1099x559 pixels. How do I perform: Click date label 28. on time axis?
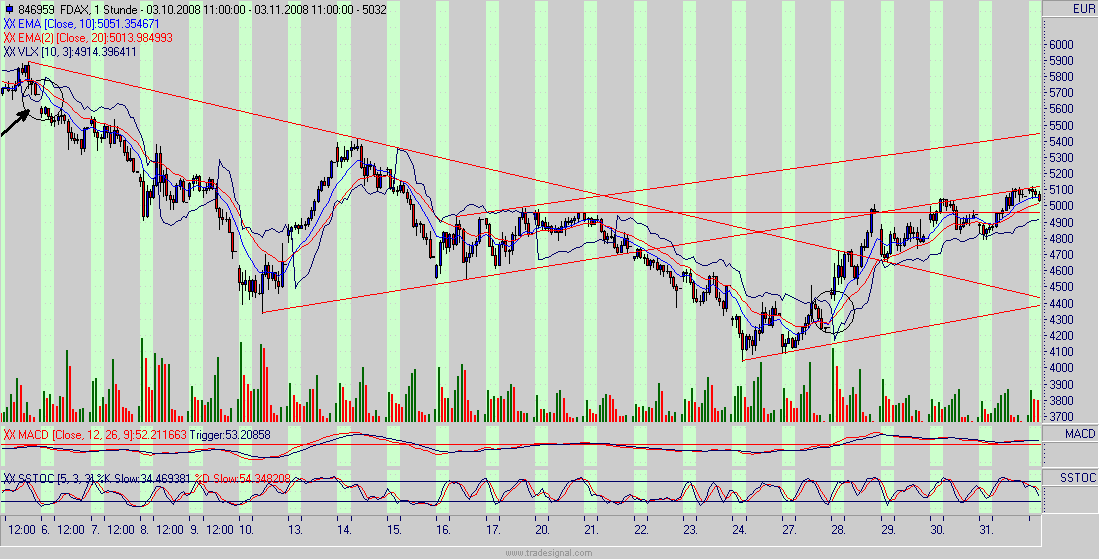(x=839, y=530)
